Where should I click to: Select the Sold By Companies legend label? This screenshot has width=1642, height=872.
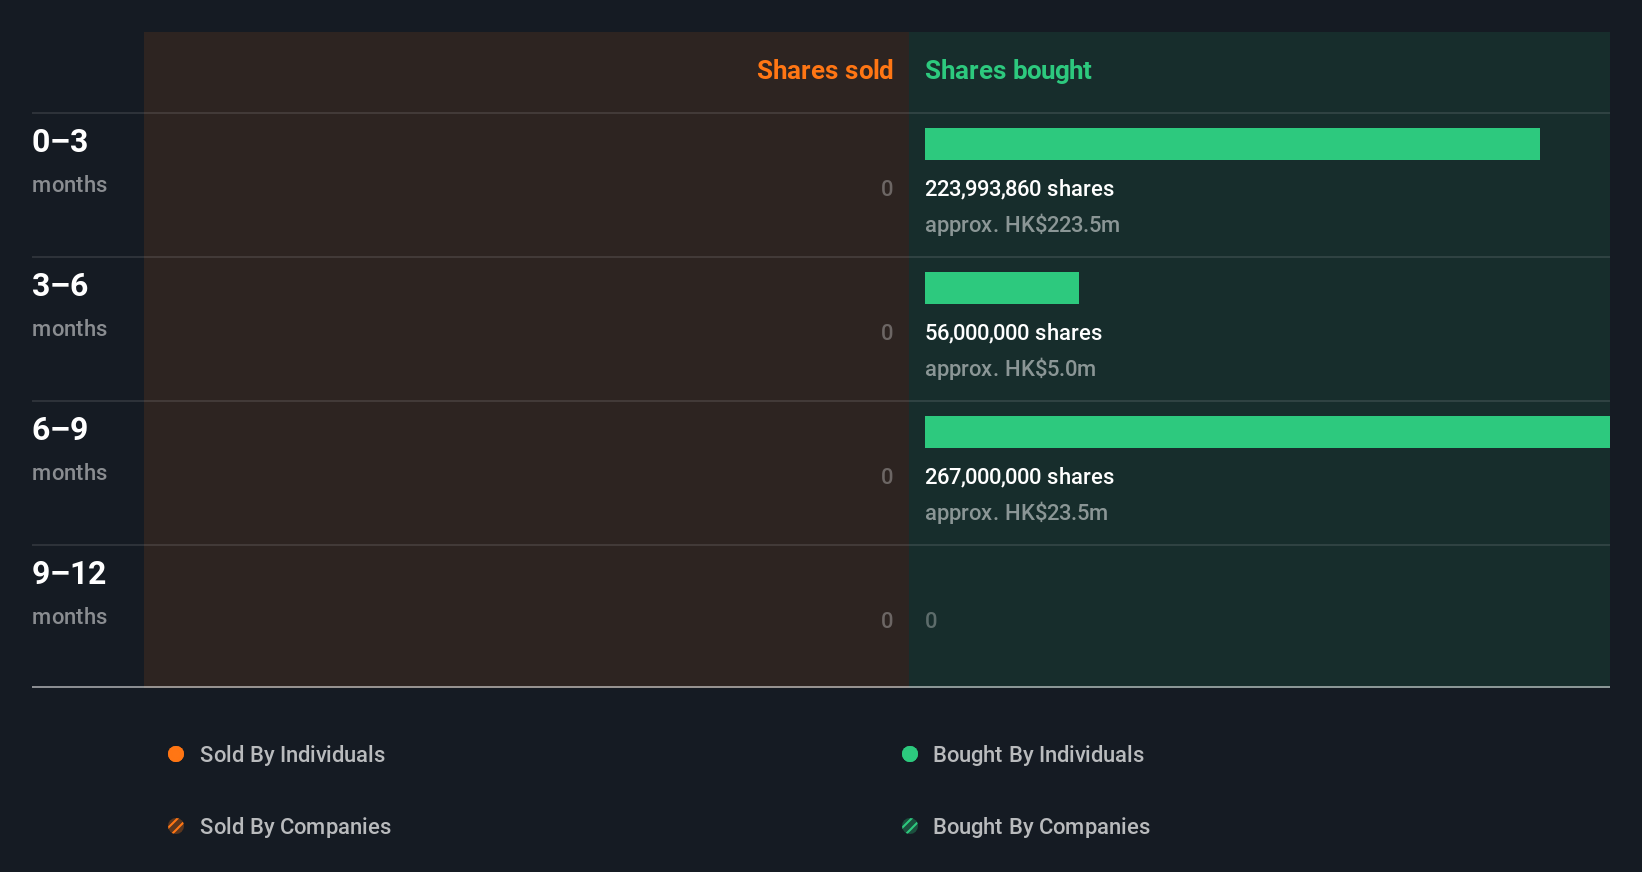295,826
